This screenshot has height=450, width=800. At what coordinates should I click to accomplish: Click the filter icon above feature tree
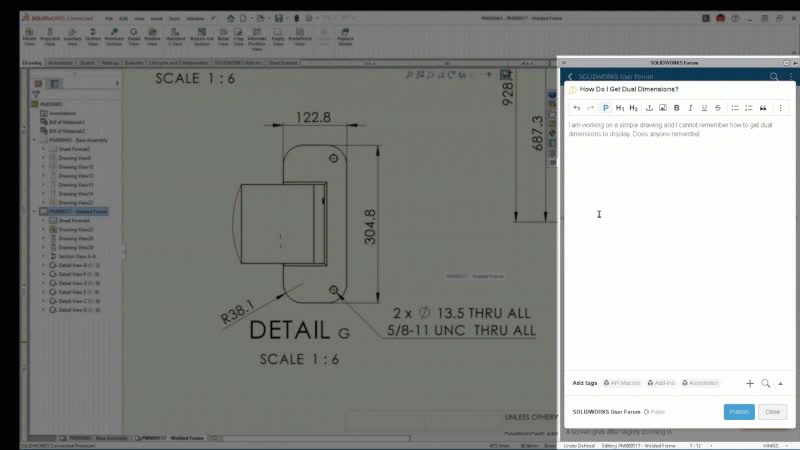coord(36,94)
